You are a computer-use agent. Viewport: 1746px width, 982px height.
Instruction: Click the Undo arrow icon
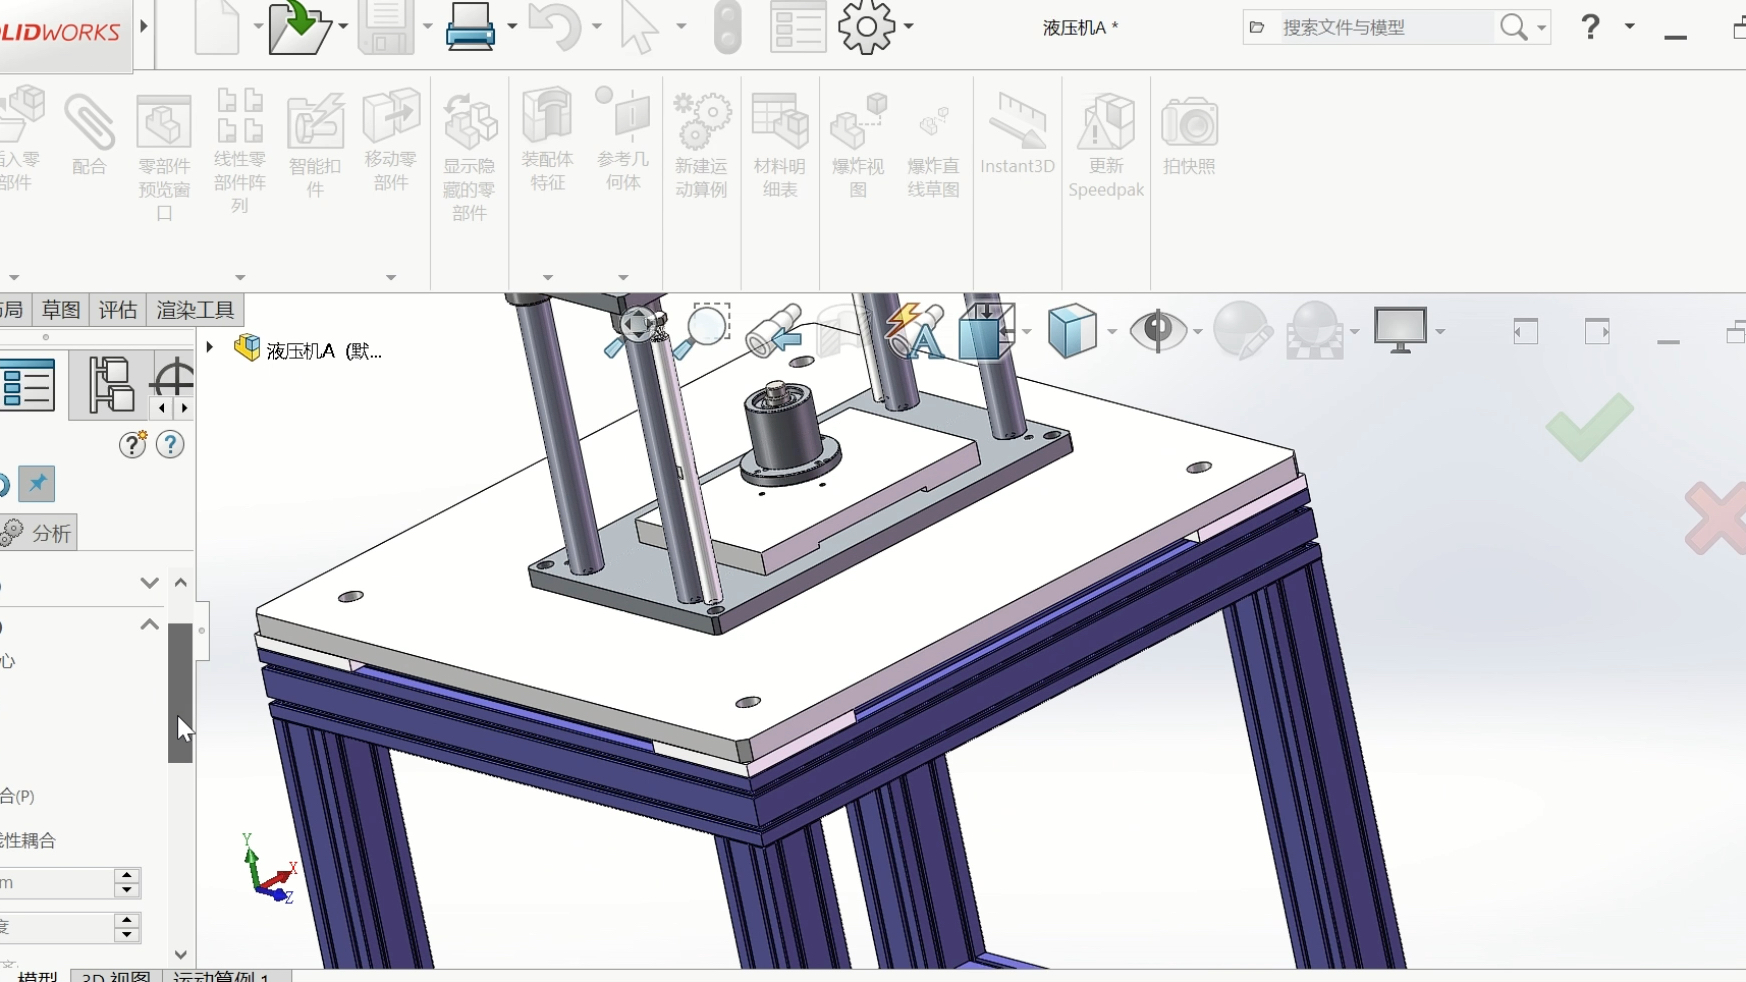pos(554,27)
